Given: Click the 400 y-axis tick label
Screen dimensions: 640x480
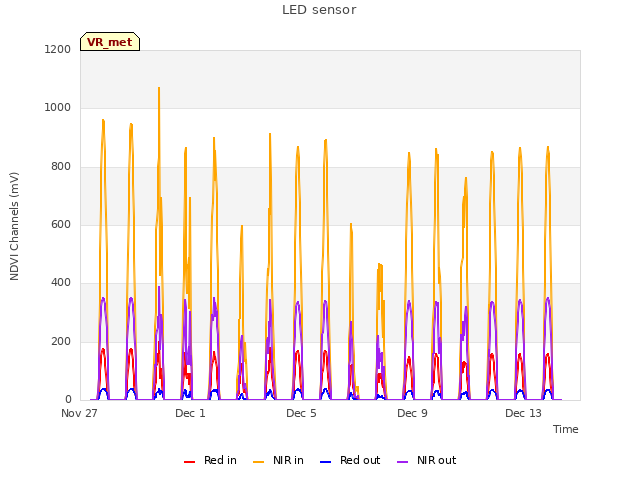Looking at the screenshot, I should (x=61, y=282).
